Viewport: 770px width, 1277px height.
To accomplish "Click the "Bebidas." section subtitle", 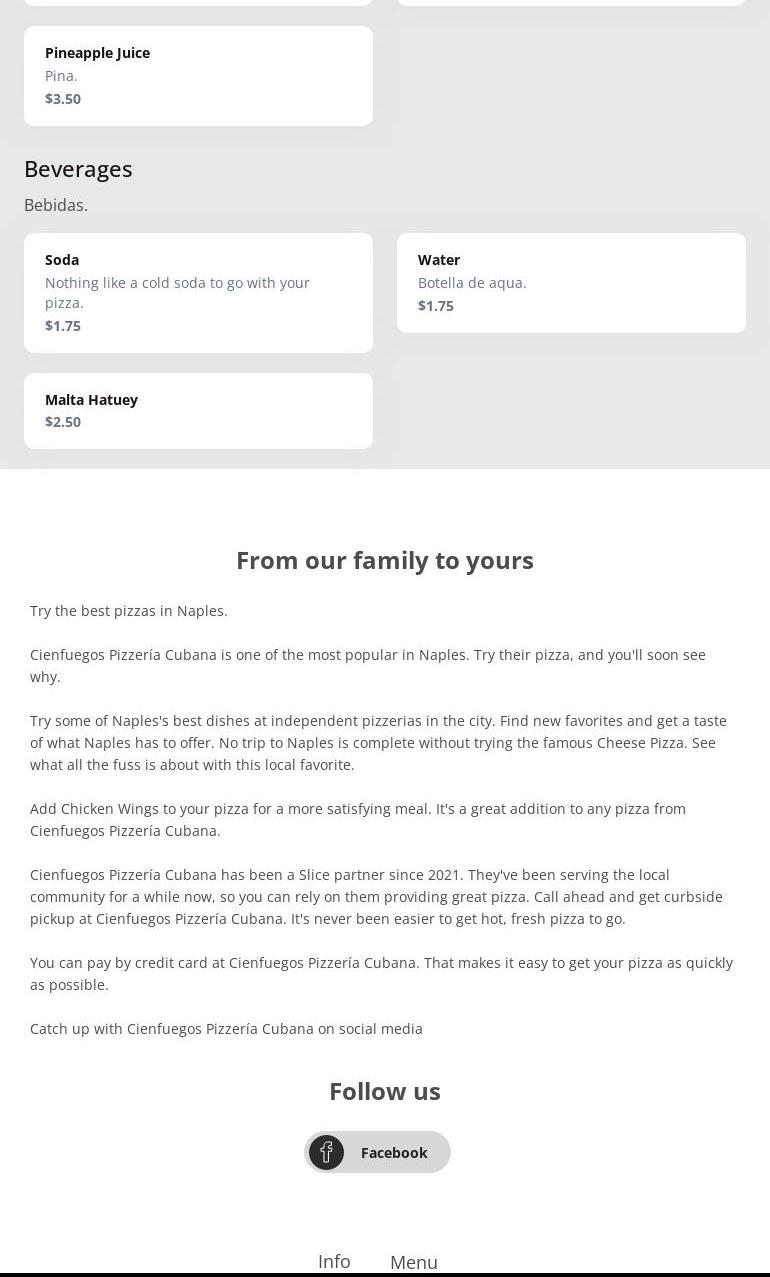I will click(56, 205).
